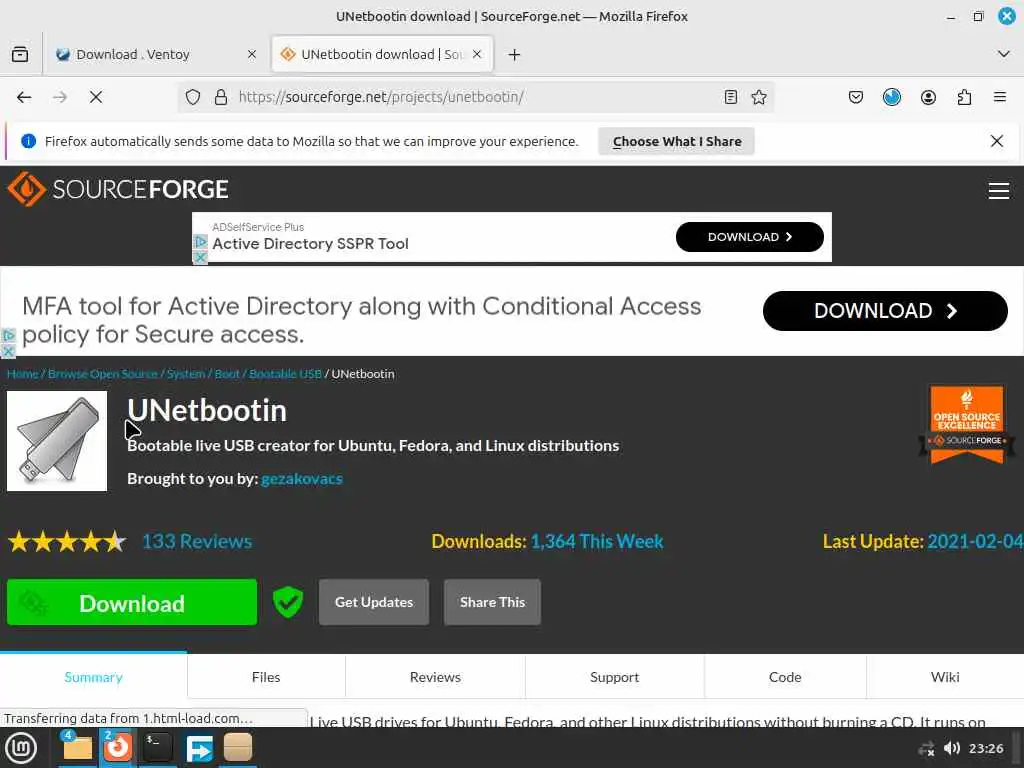Viewport: 1024px width, 768px height.
Task: Open the Firefox account profile icon
Action: [x=928, y=97]
